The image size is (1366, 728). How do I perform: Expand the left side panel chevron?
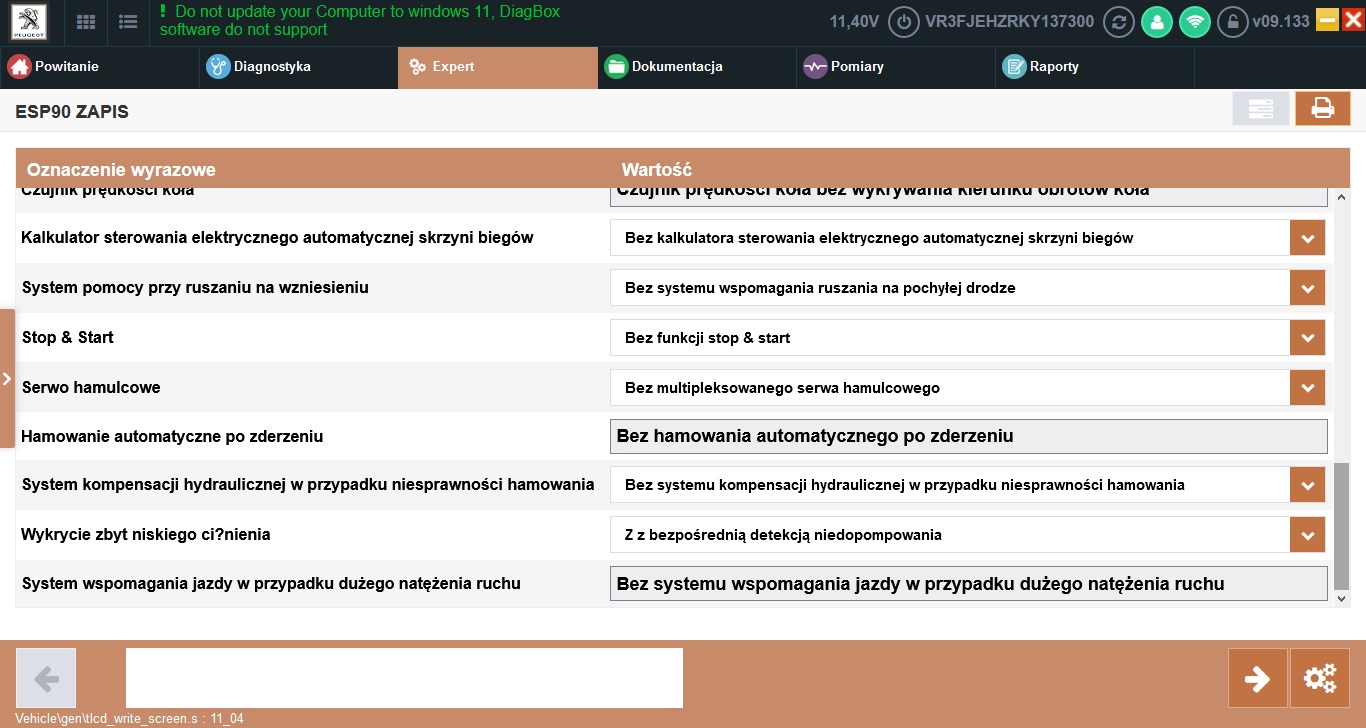[7, 379]
